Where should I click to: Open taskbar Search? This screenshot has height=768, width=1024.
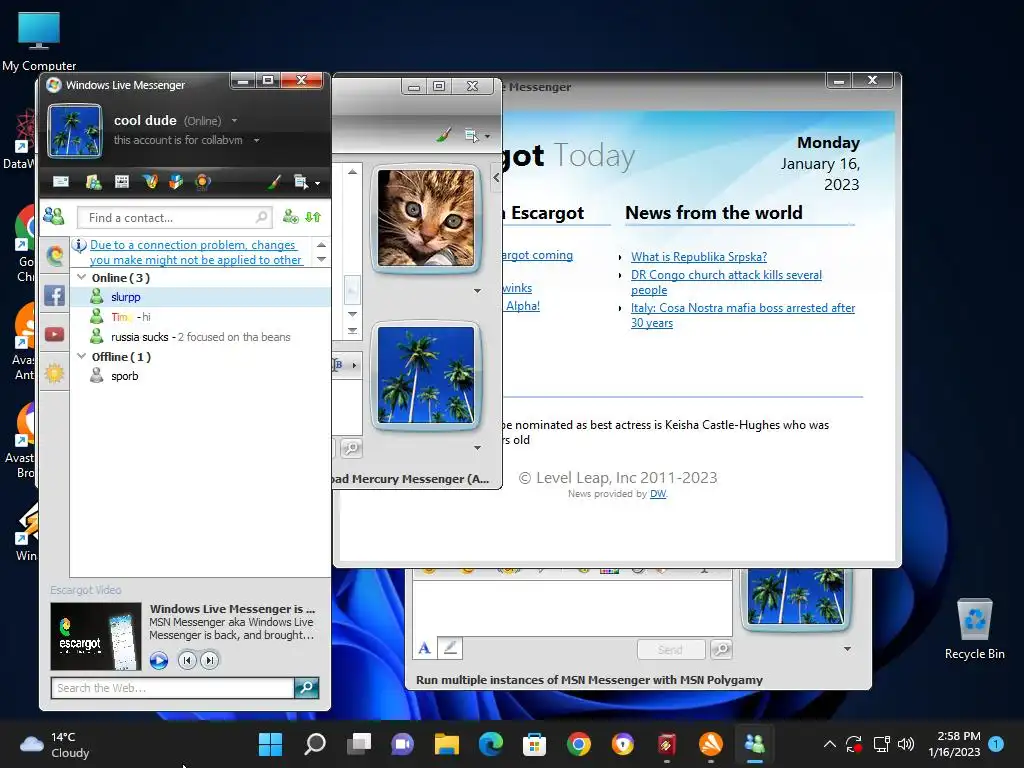[315, 744]
